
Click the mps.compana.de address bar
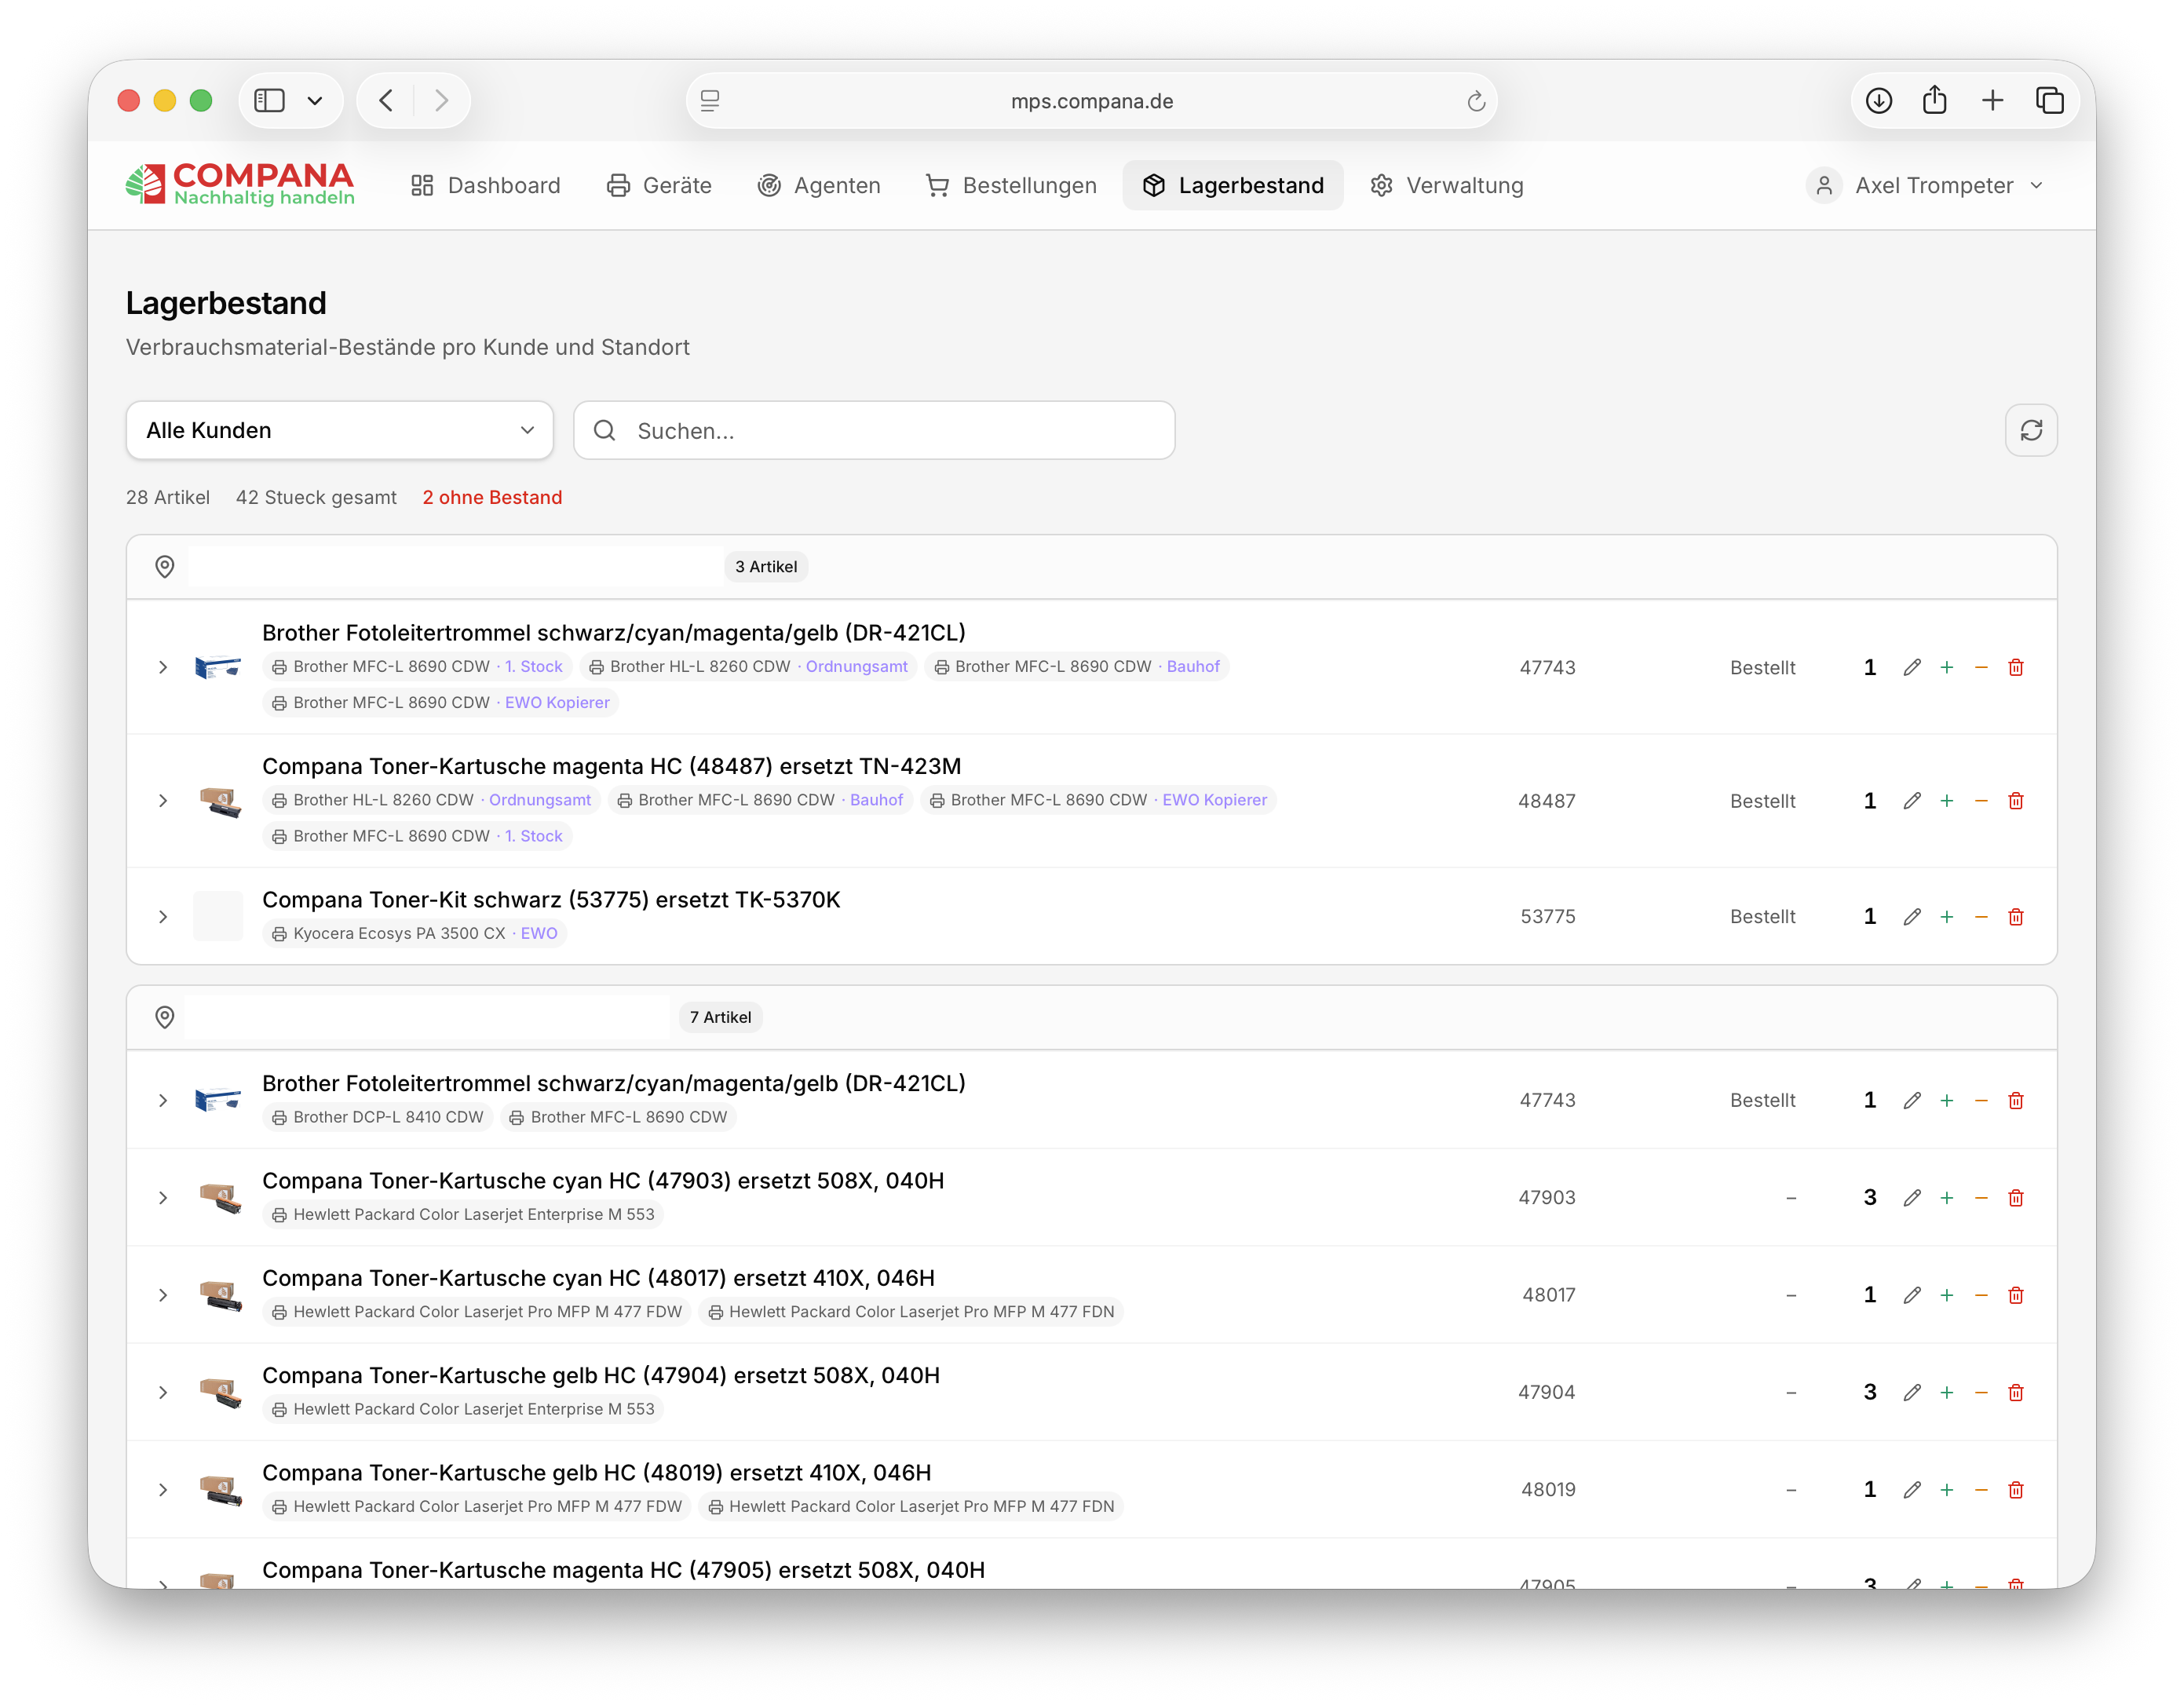tap(1091, 101)
